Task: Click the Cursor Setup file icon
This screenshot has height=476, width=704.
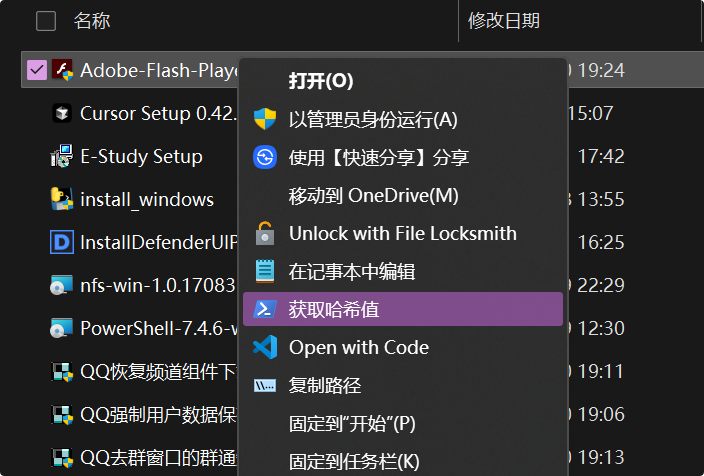Action: (62, 113)
